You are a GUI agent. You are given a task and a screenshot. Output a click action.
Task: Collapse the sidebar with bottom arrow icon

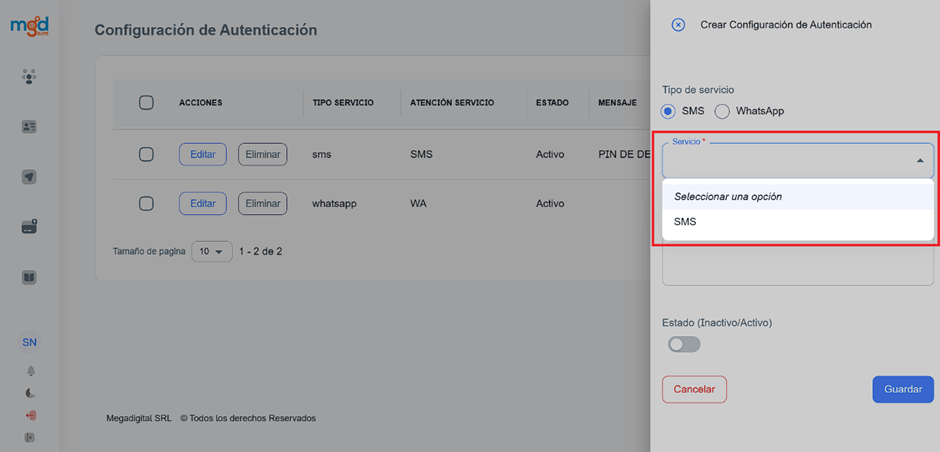(x=30, y=437)
